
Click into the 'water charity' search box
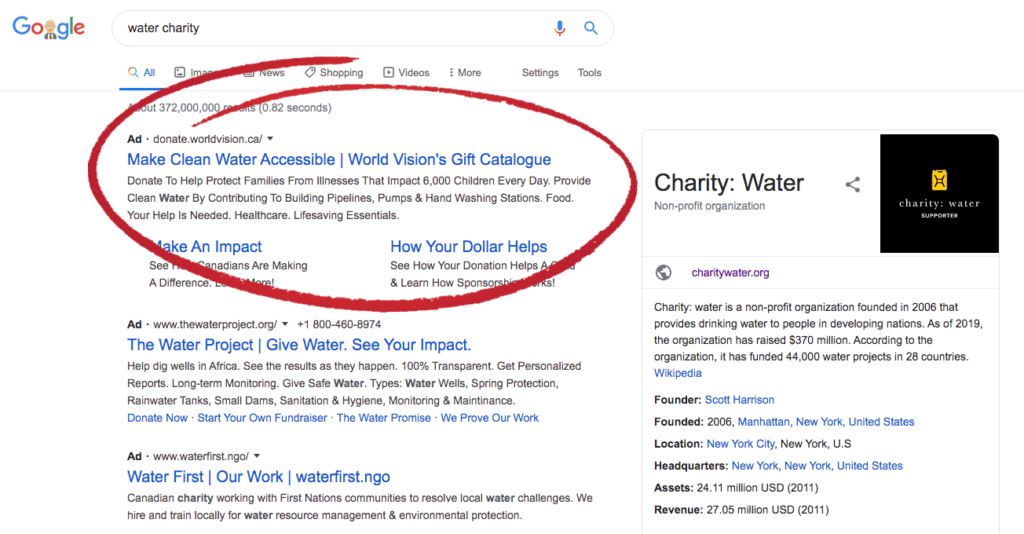click(330, 28)
